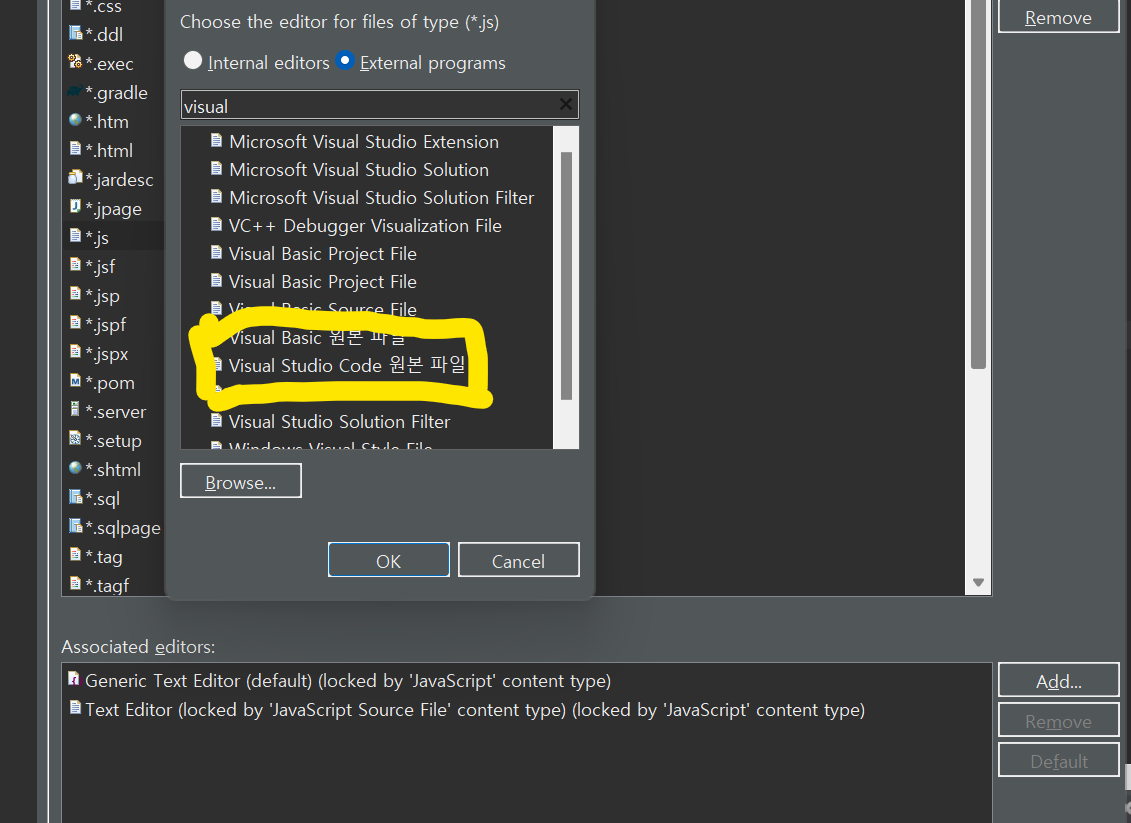Screen dimensions: 1131x823
Task: Click Add... button for associated editors
Action: coord(1058,681)
